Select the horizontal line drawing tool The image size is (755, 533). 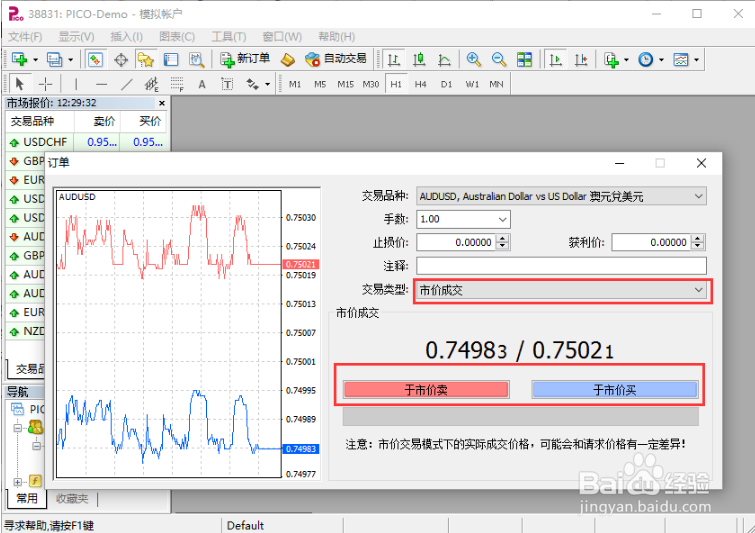tap(101, 84)
